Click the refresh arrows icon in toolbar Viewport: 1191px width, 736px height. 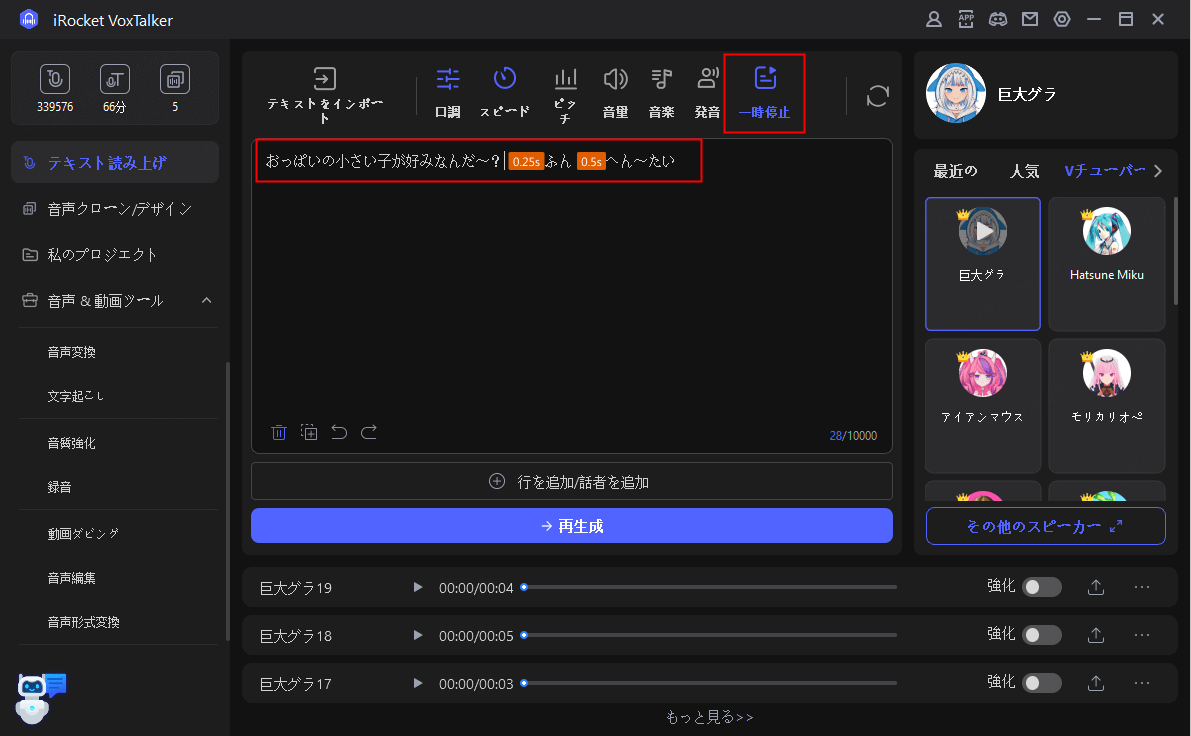877,96
